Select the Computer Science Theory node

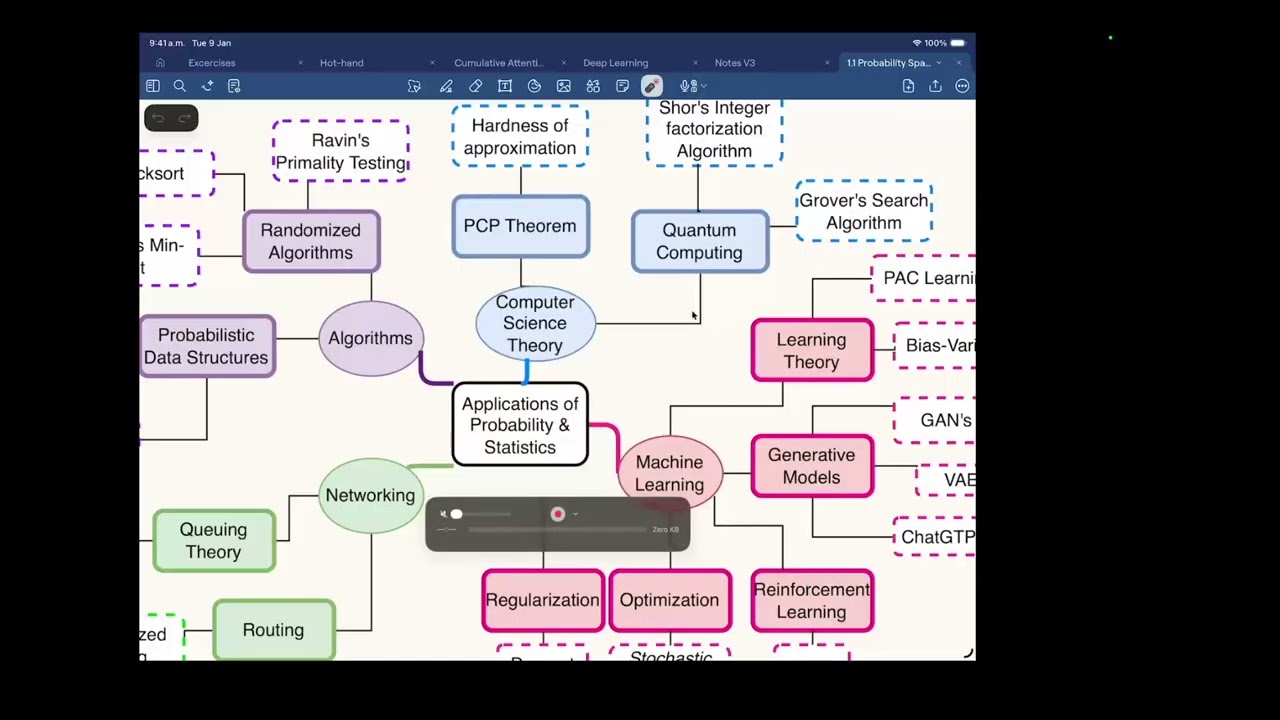(535, 323)
